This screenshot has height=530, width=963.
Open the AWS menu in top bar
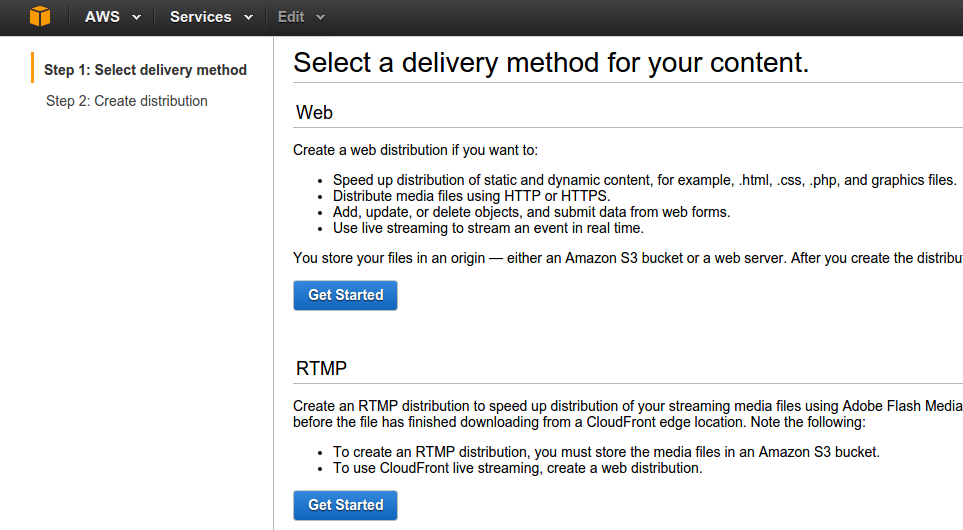(x=102, y=17)
